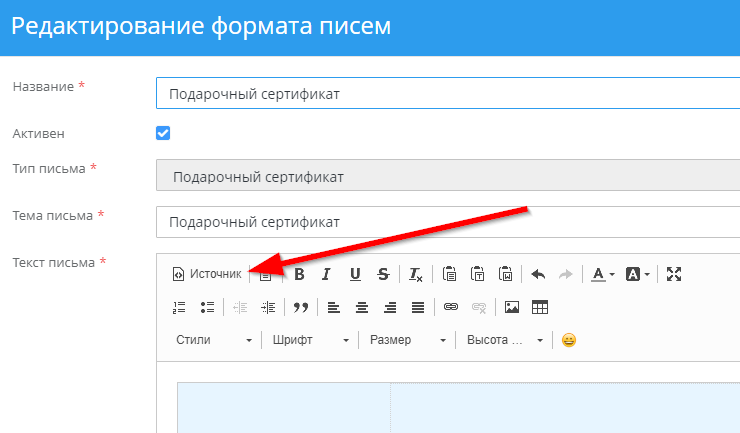Viewport: 740px width, 433px height.
Task: Toggle italic formatting
Action: pos(326,274)
